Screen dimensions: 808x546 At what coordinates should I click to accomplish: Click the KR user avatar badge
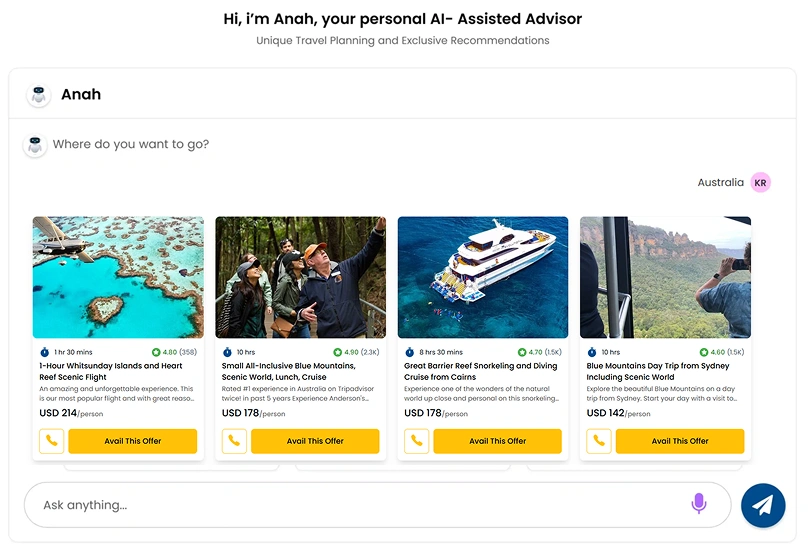761,183
